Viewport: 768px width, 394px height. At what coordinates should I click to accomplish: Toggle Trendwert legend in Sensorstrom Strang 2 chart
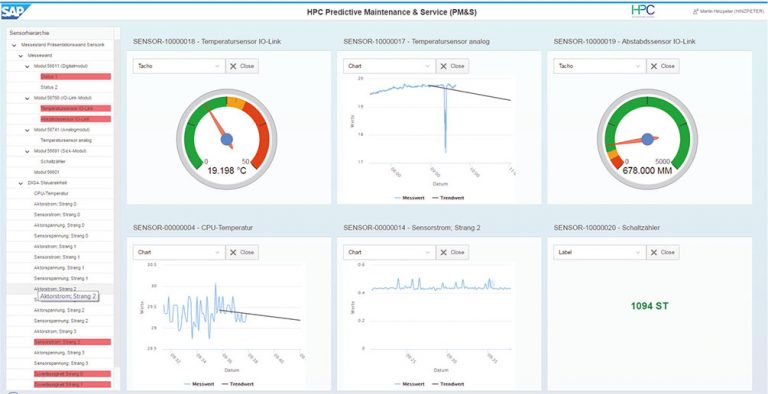pos(448,384)
